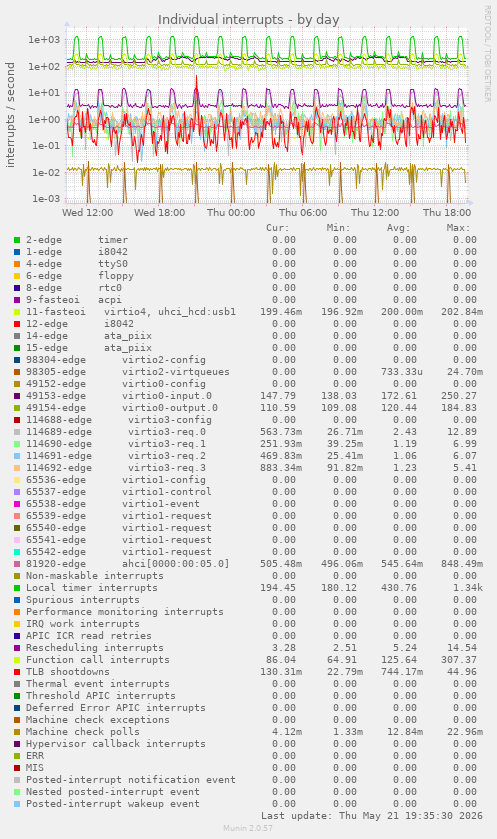Click the red TLB shootdowns legend swatch
Image resolution: width=497 pixels, height=839 pixels.
coord(17,672)
